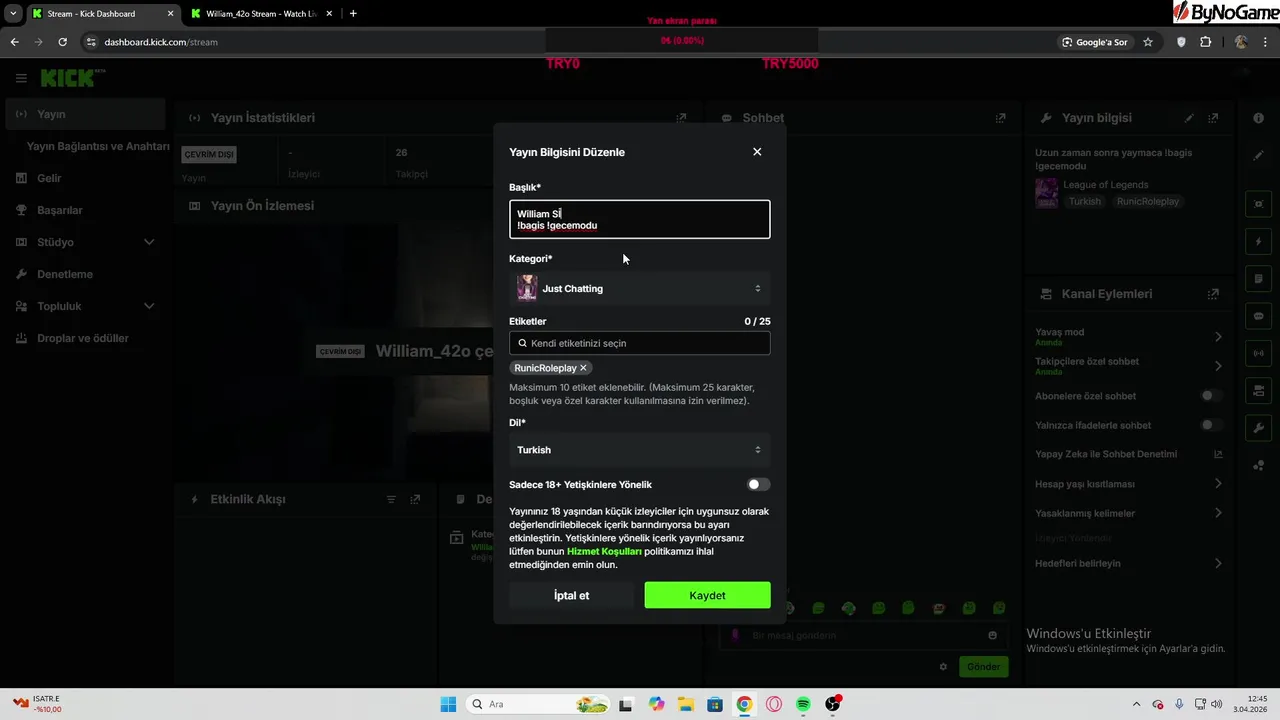1280x720 pixels.
Task: Remove the RunicRoleplay tag chip
Action: coord(583,368)
